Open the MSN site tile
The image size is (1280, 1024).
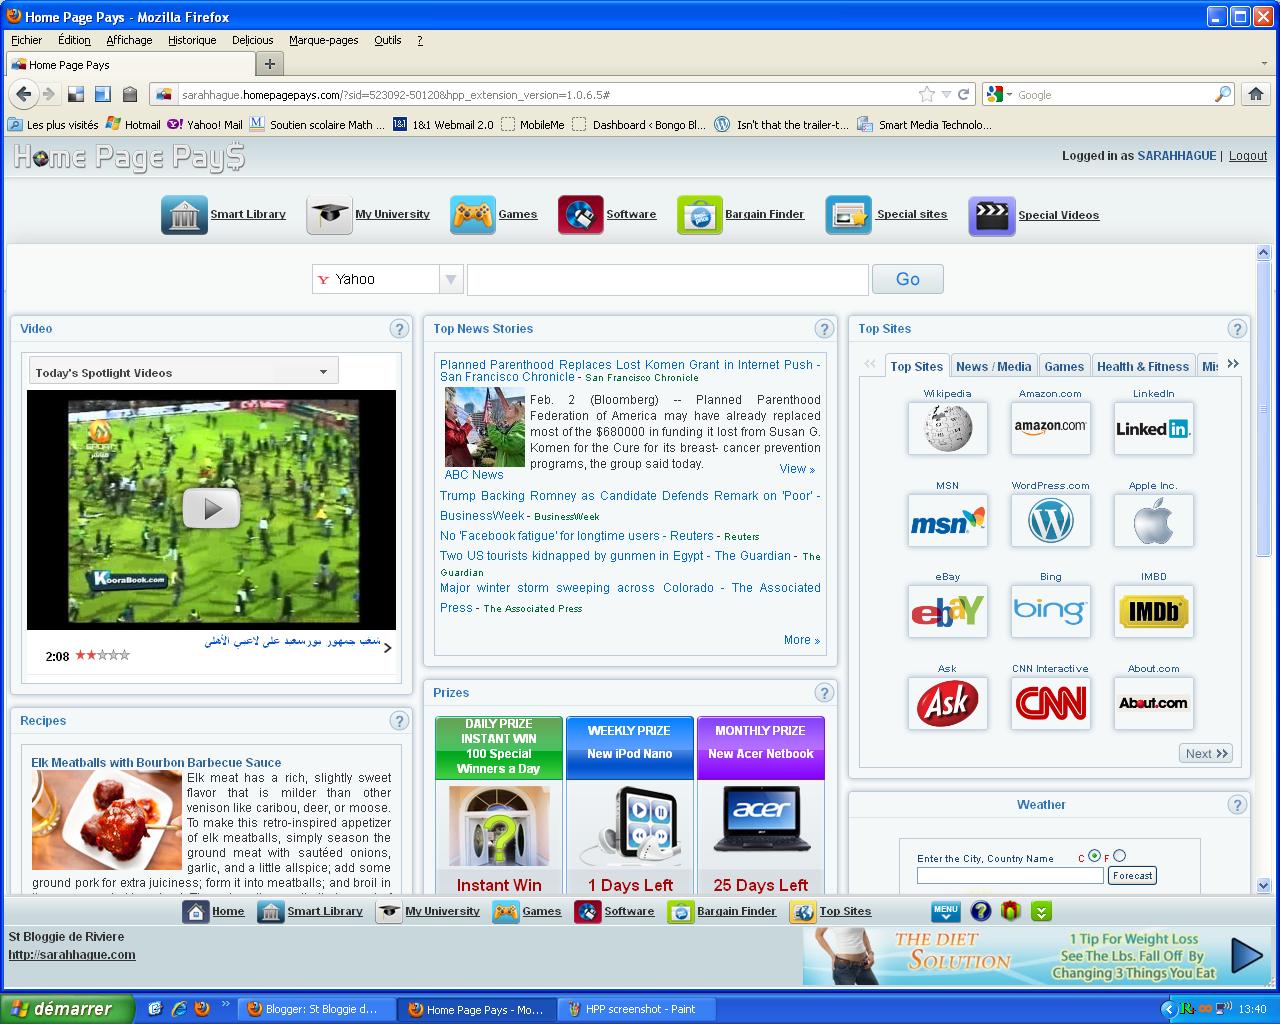[x=947, y=520]
